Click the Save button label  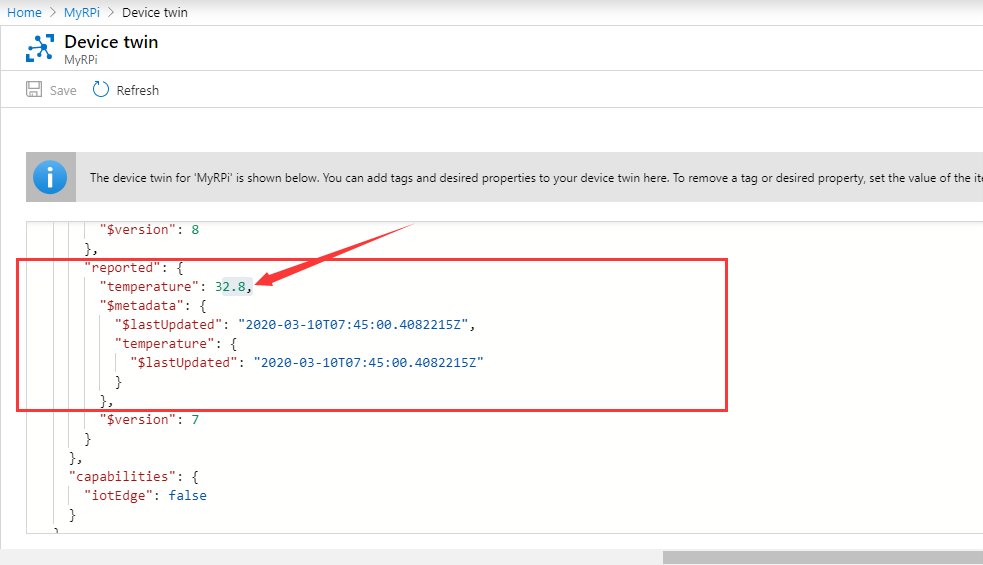point(63,90)
